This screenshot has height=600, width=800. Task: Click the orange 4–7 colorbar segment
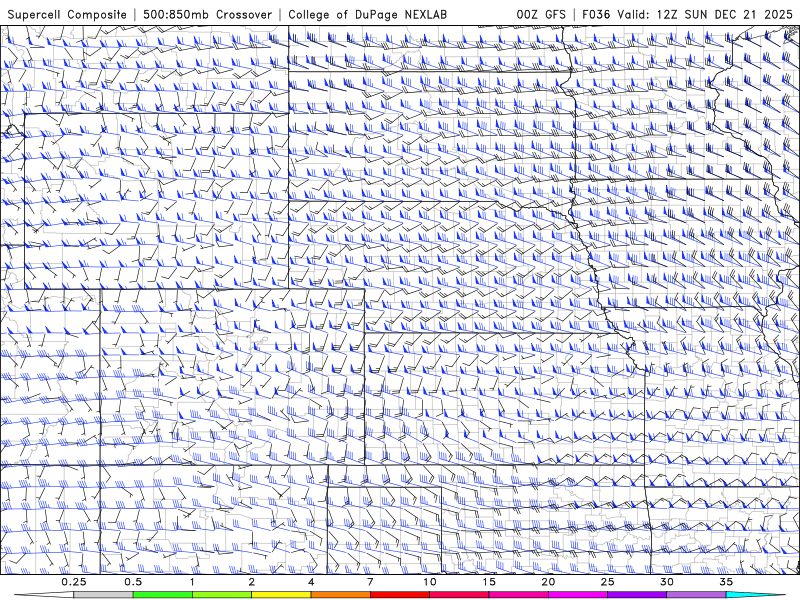pos(340,595)
